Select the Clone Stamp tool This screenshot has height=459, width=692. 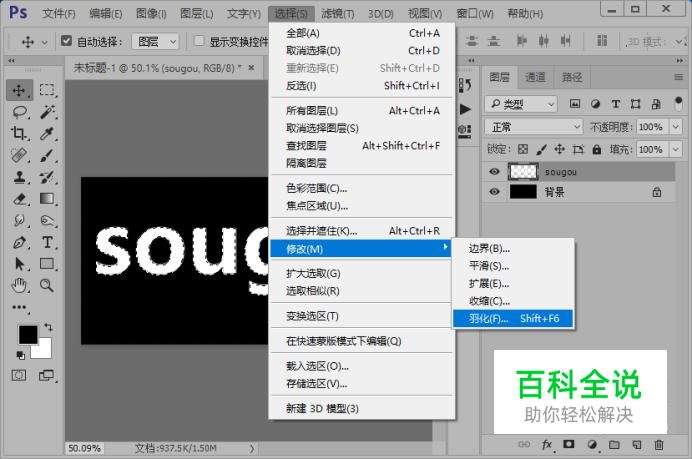pyautogui.click(x=19, y=177)
